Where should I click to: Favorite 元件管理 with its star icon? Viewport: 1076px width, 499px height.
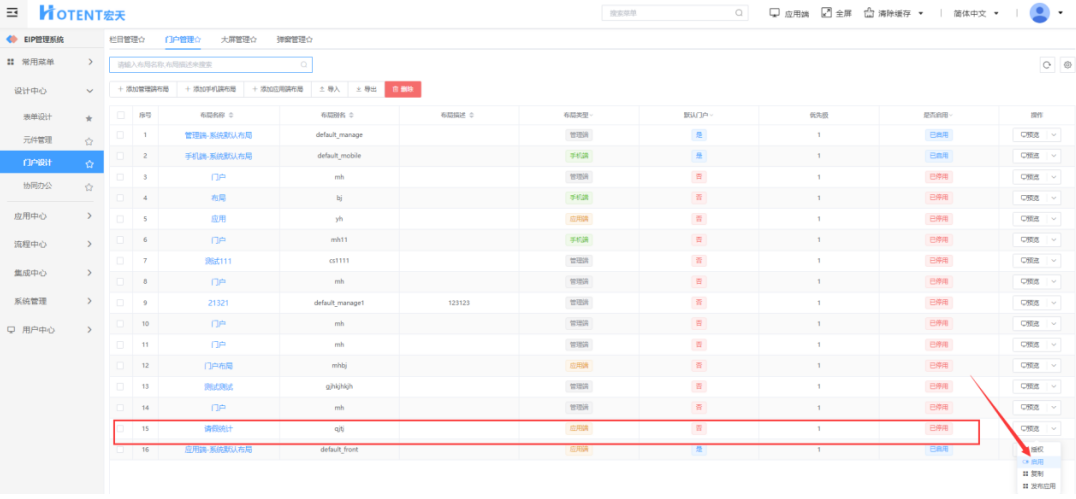[x=89, y=141]
